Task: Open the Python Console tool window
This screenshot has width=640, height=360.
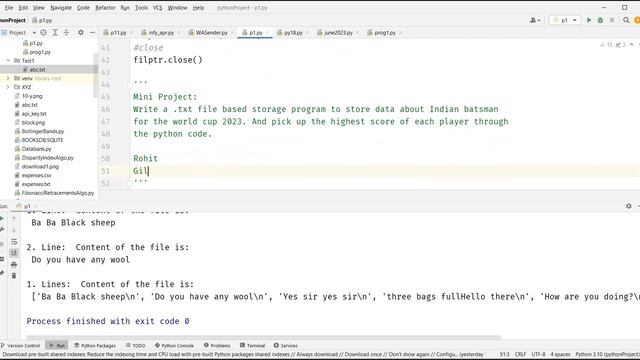Action: pyautogui.click(x=174, y=345)
